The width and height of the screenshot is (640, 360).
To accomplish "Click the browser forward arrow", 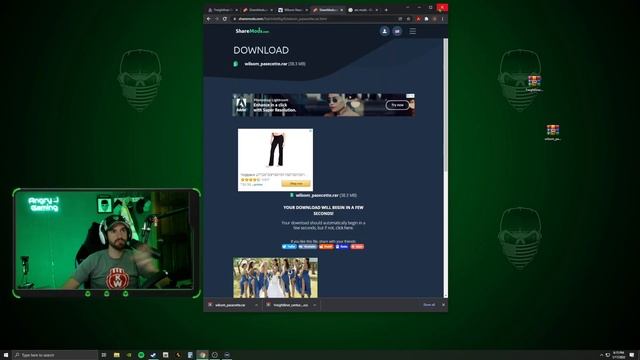I will click(217, 19).
